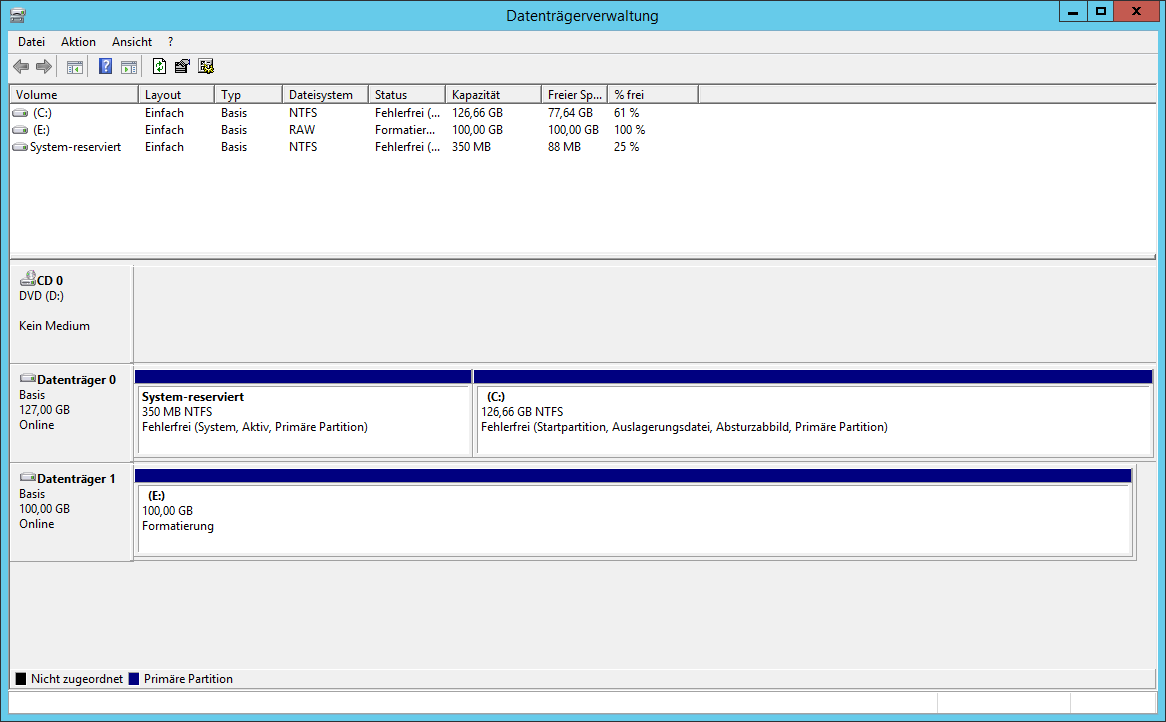Open Help via blue question mark icon

105,67
